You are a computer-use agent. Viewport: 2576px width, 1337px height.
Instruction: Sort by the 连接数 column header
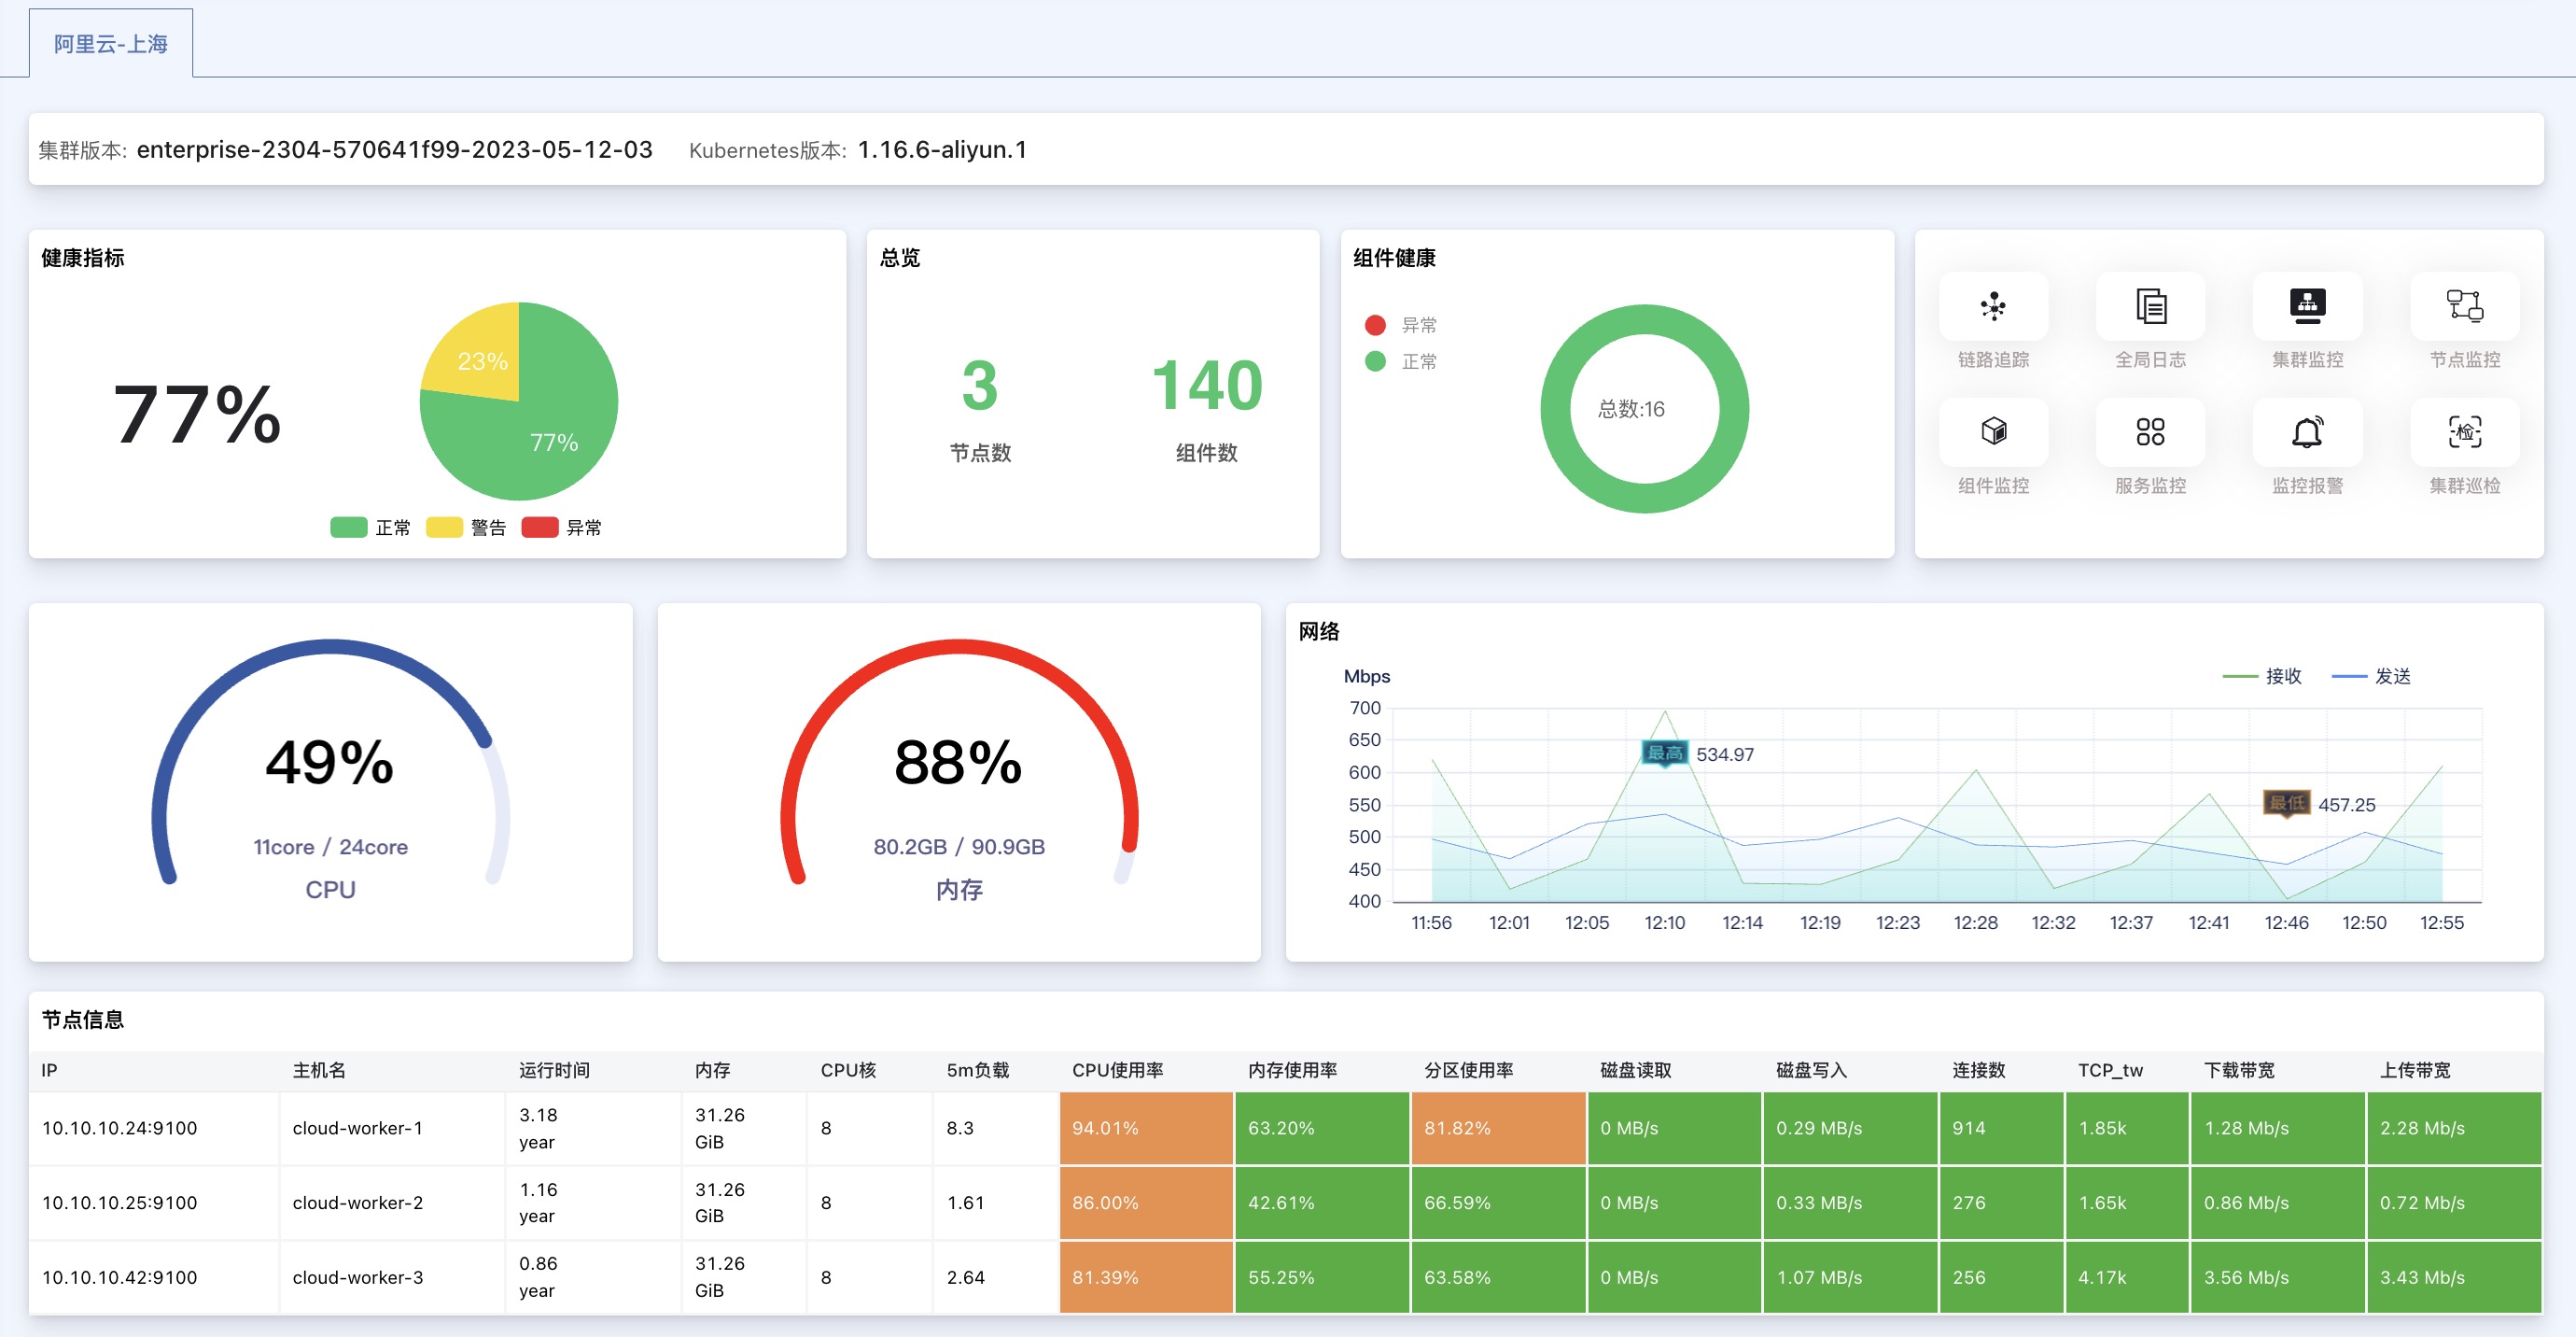1978,1070
